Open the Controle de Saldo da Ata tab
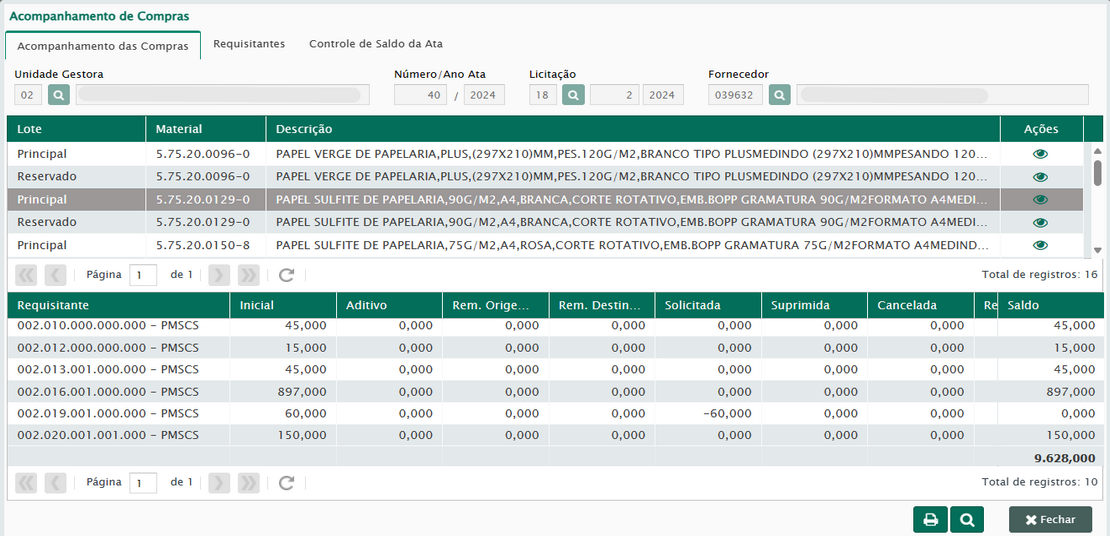This screenshot has width=1110, height=536. (375, 44)
